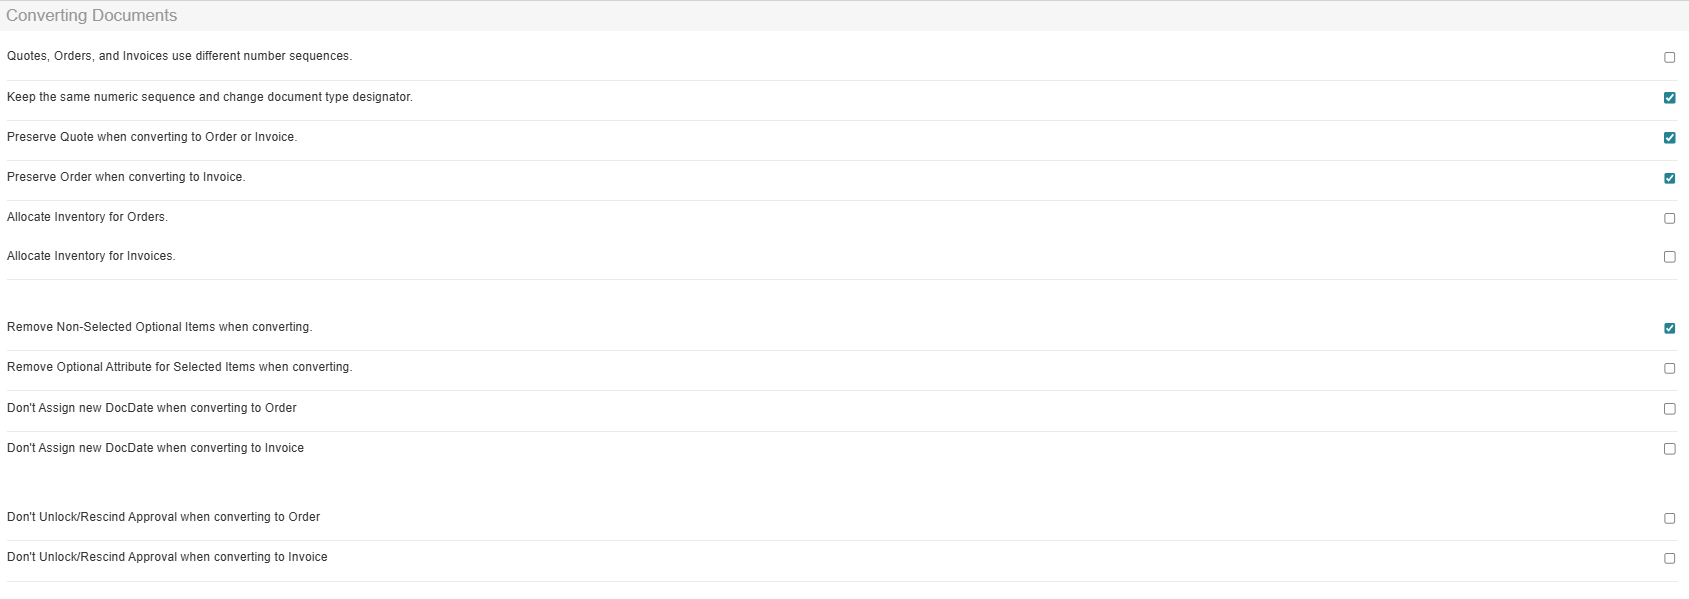Viewport: 1689px width, 599px height.
Task: Enable Remove Optional Attribute for Selected Items checkbox
Action: pos(1669,368)
